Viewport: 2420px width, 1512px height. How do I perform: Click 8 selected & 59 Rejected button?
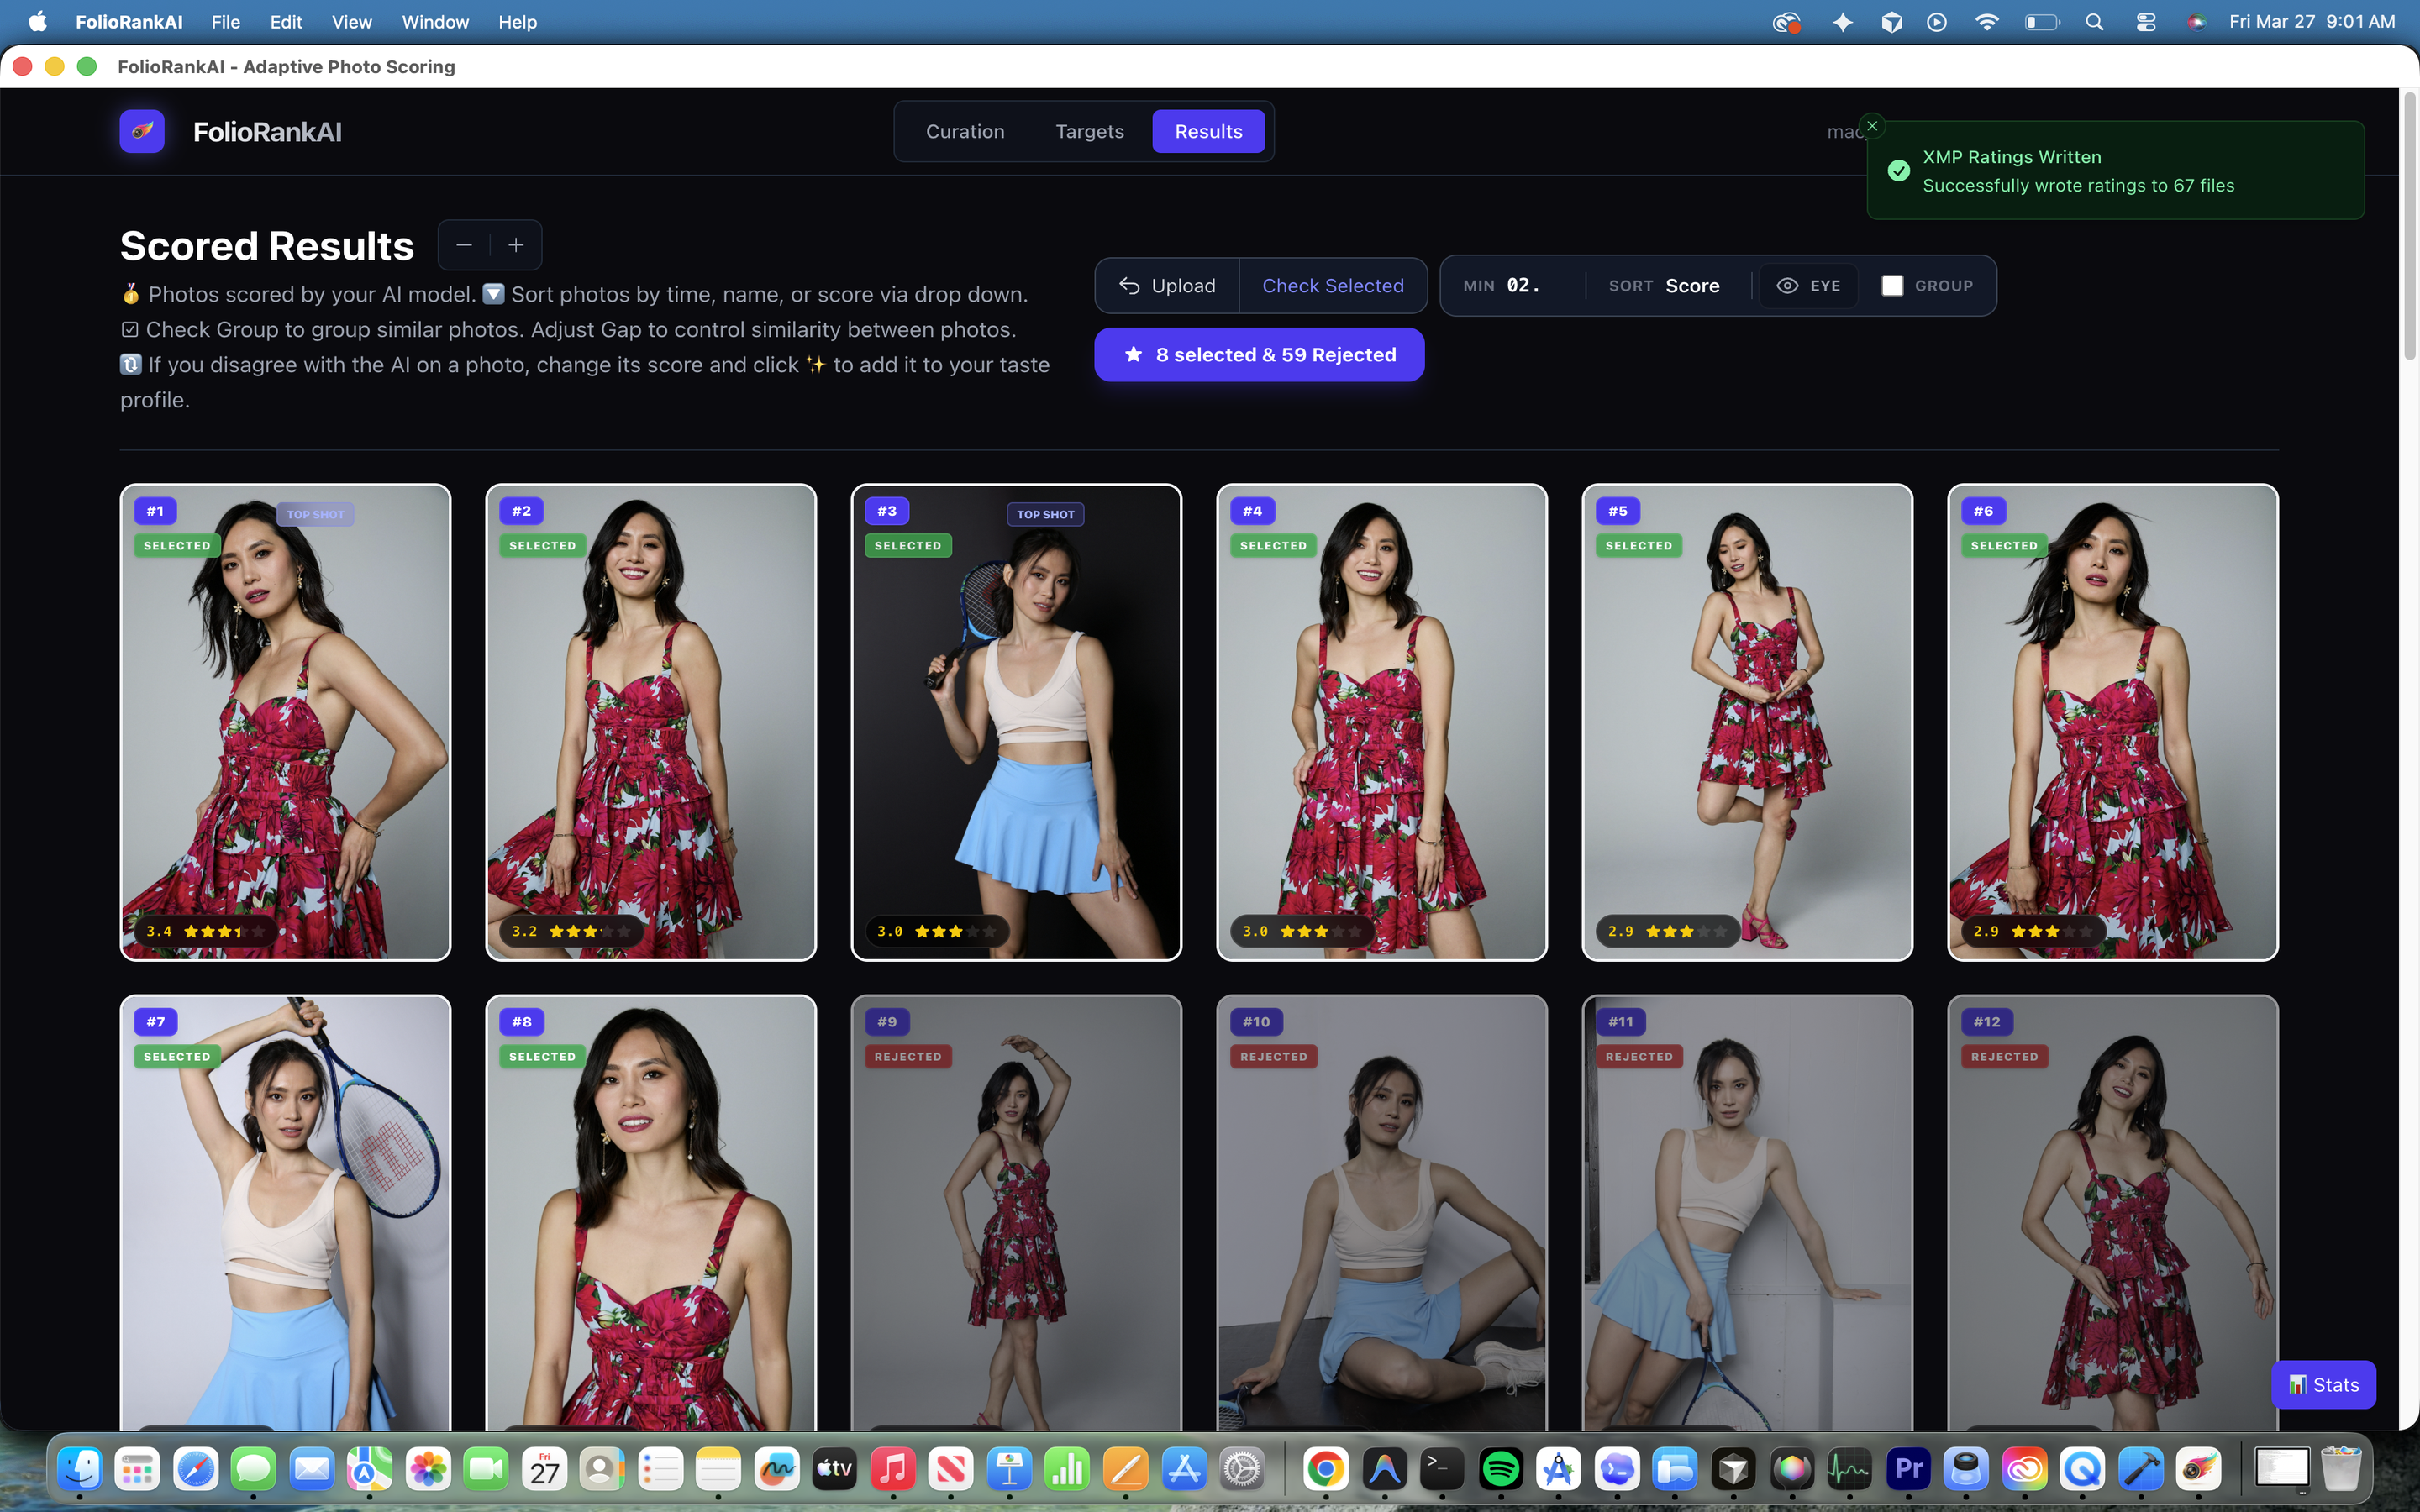click(1259, 355)
